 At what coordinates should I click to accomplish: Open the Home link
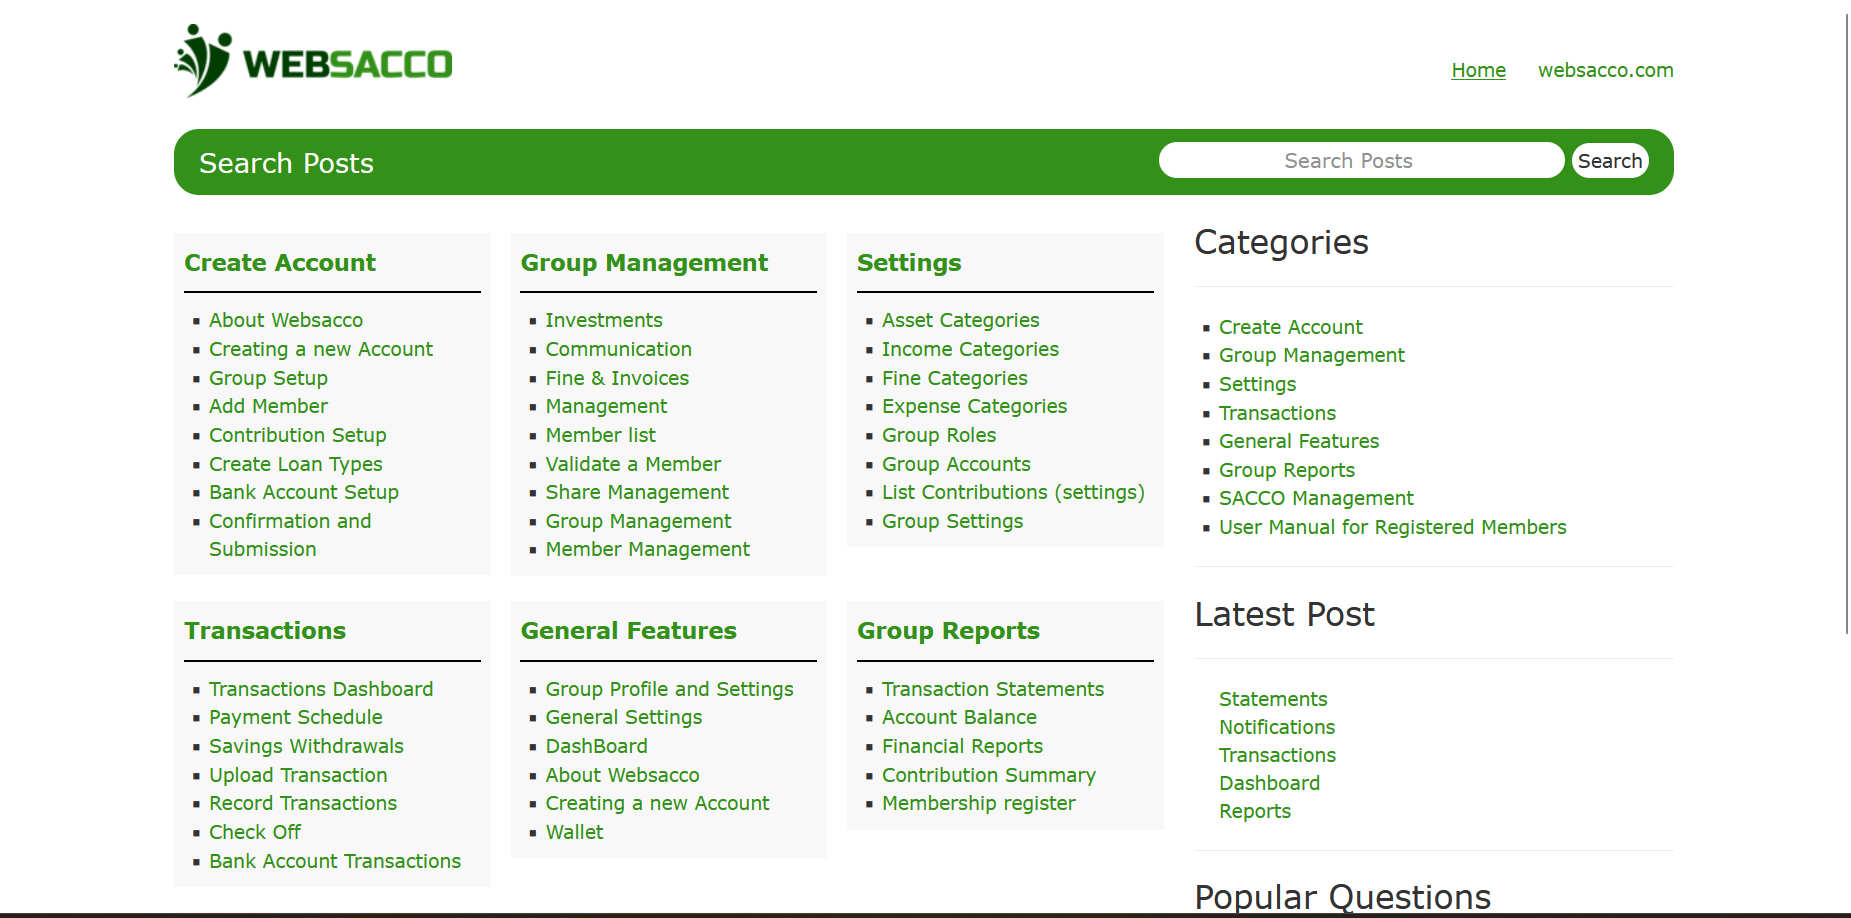[1477, 70]
